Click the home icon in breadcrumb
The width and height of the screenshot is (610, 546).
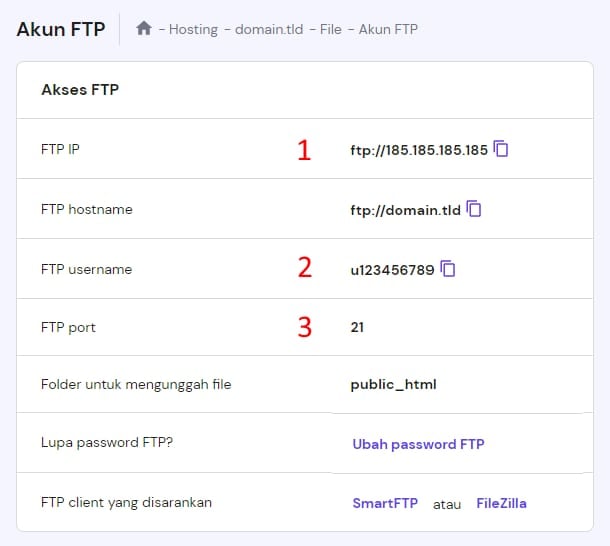coord(144,29)
